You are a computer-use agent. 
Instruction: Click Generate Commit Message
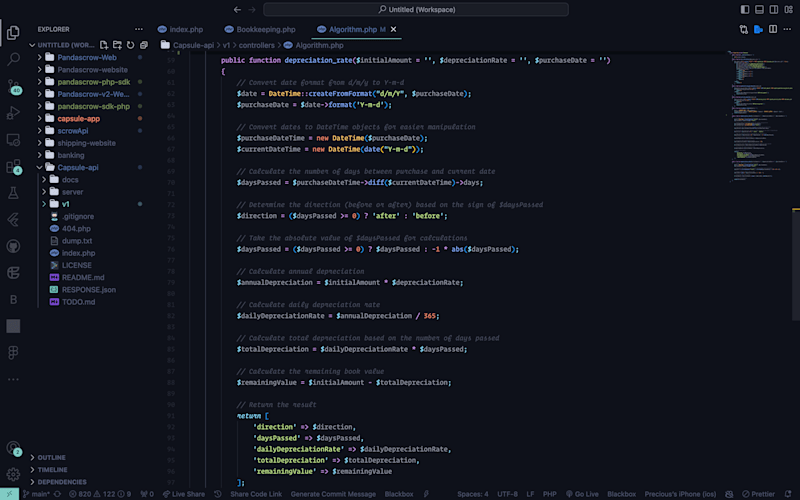(x=333, y=494)
